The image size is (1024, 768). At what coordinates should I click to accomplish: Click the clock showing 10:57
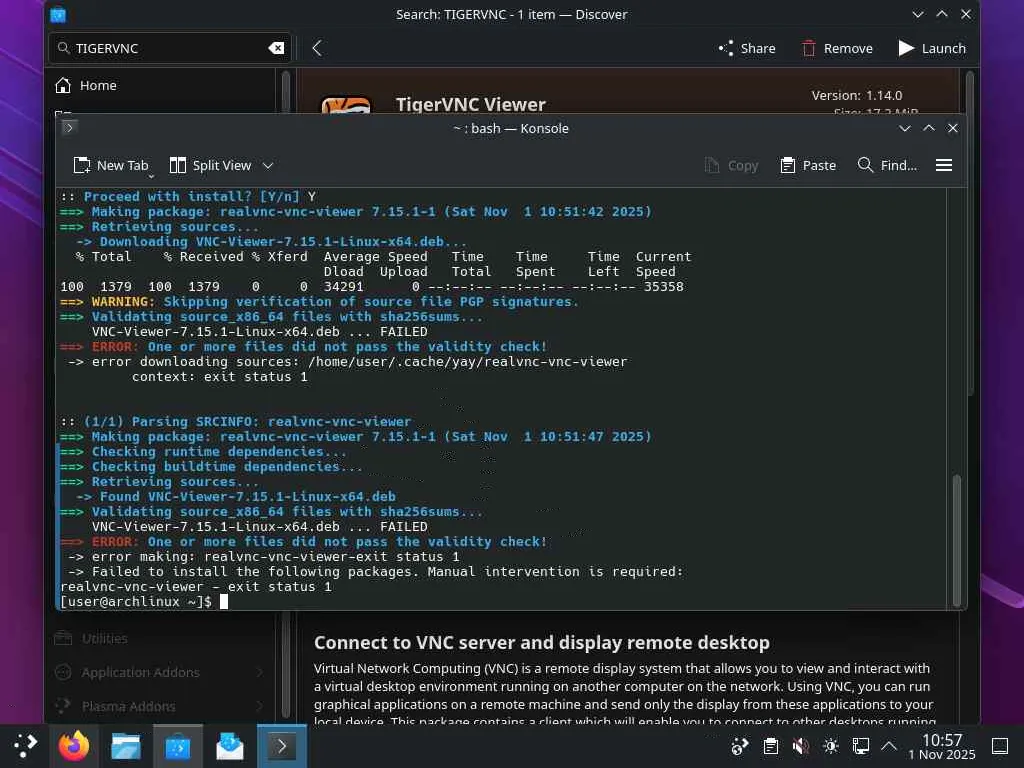point(942,746)
